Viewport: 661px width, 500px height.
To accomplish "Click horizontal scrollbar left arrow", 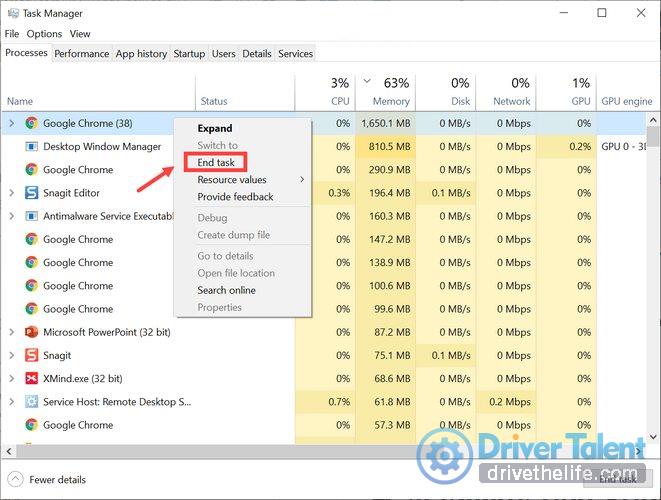I will coord(8,452).
